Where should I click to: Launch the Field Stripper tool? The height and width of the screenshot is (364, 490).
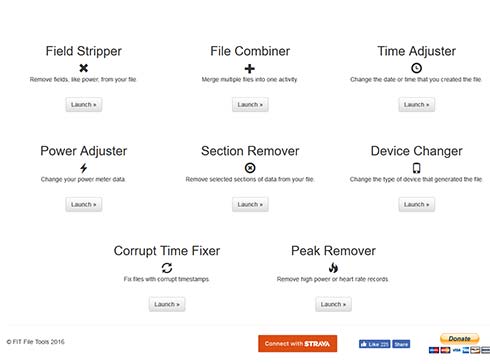pos(84,105)
